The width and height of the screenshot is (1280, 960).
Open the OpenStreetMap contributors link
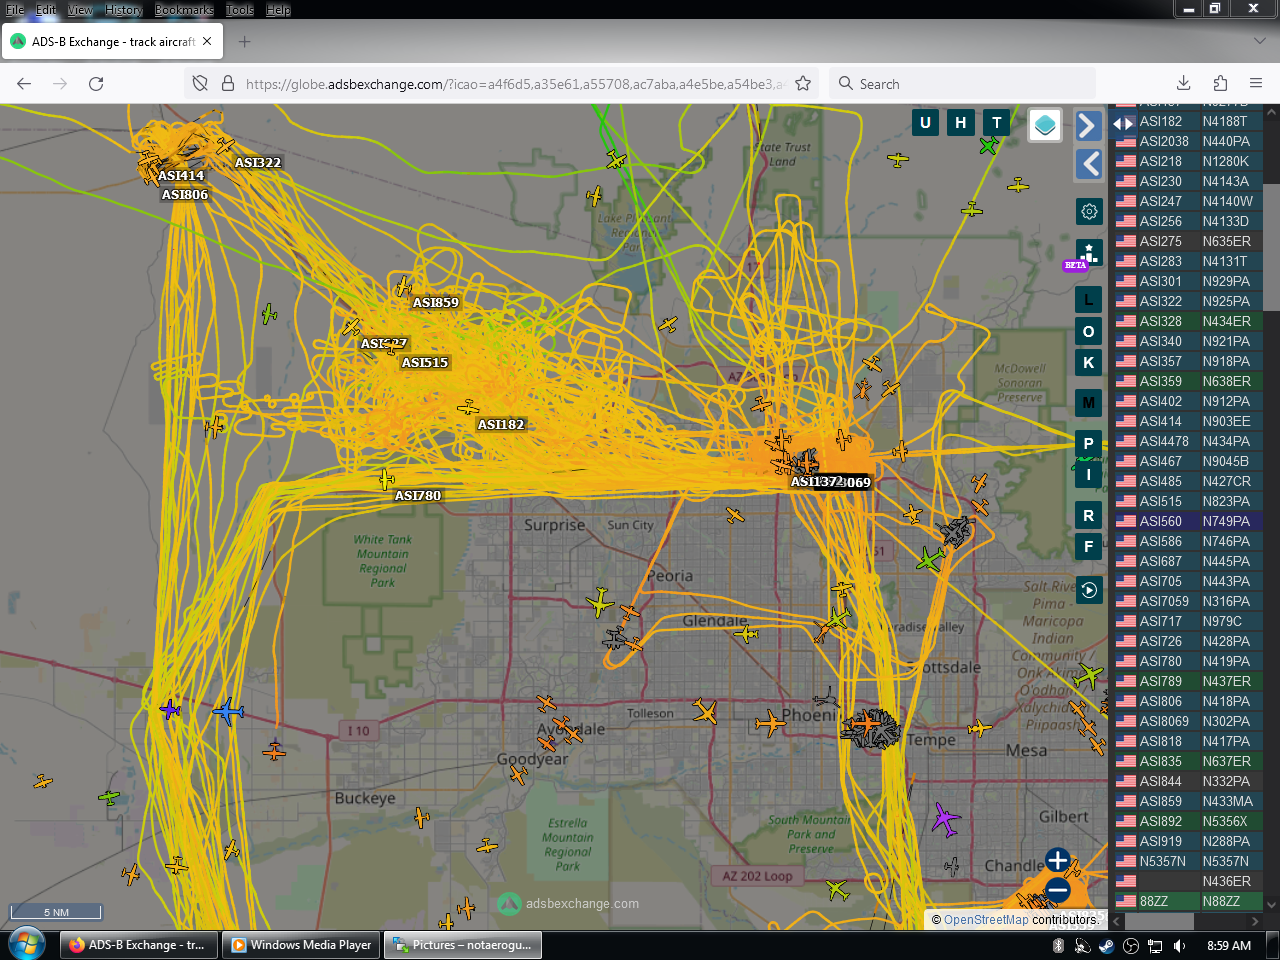pyautogui.click(x=986, y=920)
